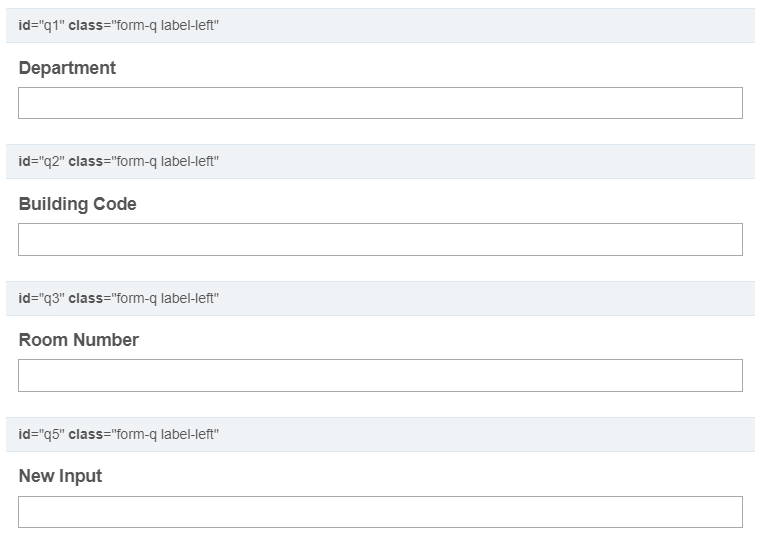This screenshot has height=541, width=762.
Task: Click the Building Code label
Action: click(x=77, y=204)
